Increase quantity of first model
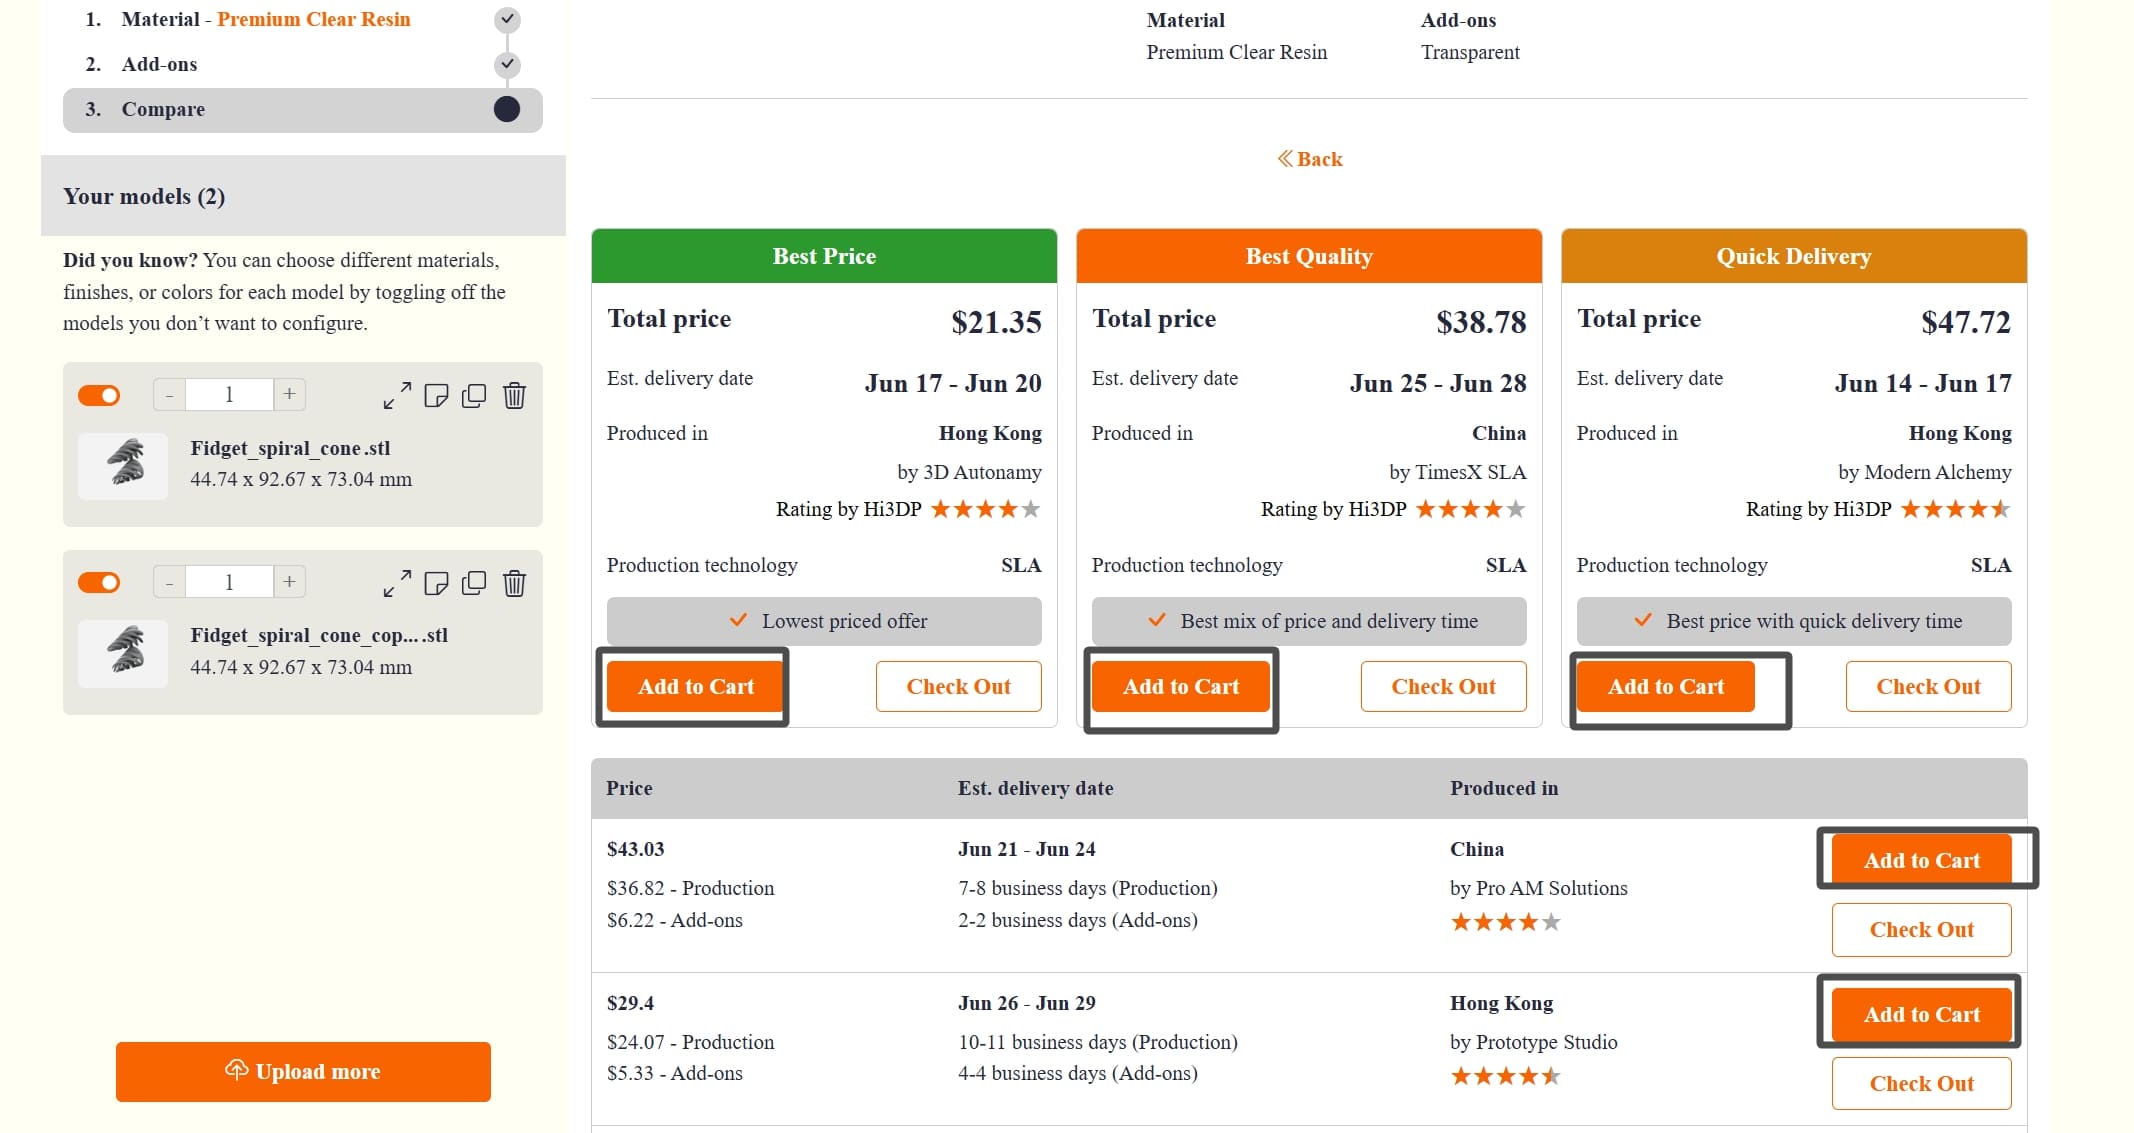2134x1133 pixels. pos(289,394)
